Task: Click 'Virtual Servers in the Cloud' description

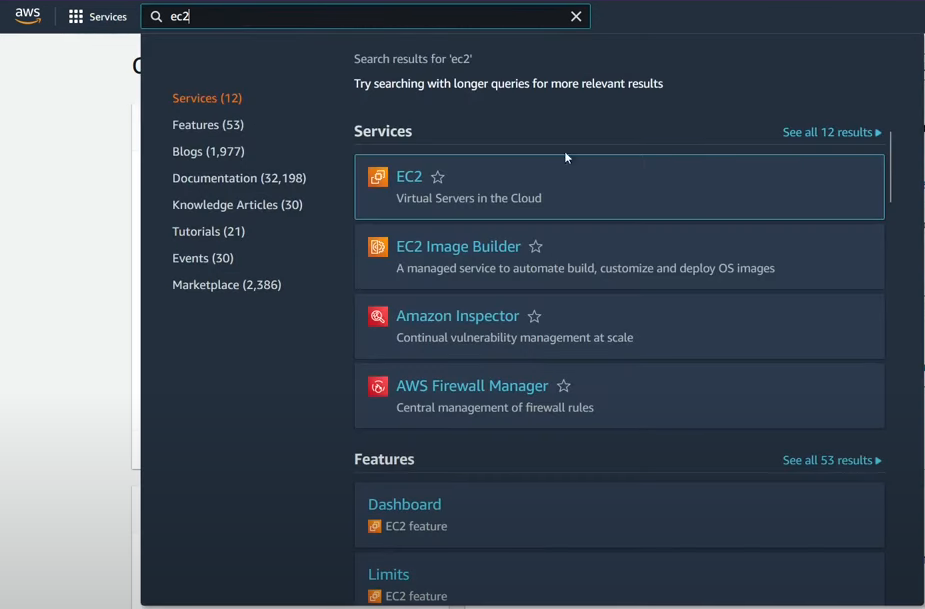Action: pos(468,198)
